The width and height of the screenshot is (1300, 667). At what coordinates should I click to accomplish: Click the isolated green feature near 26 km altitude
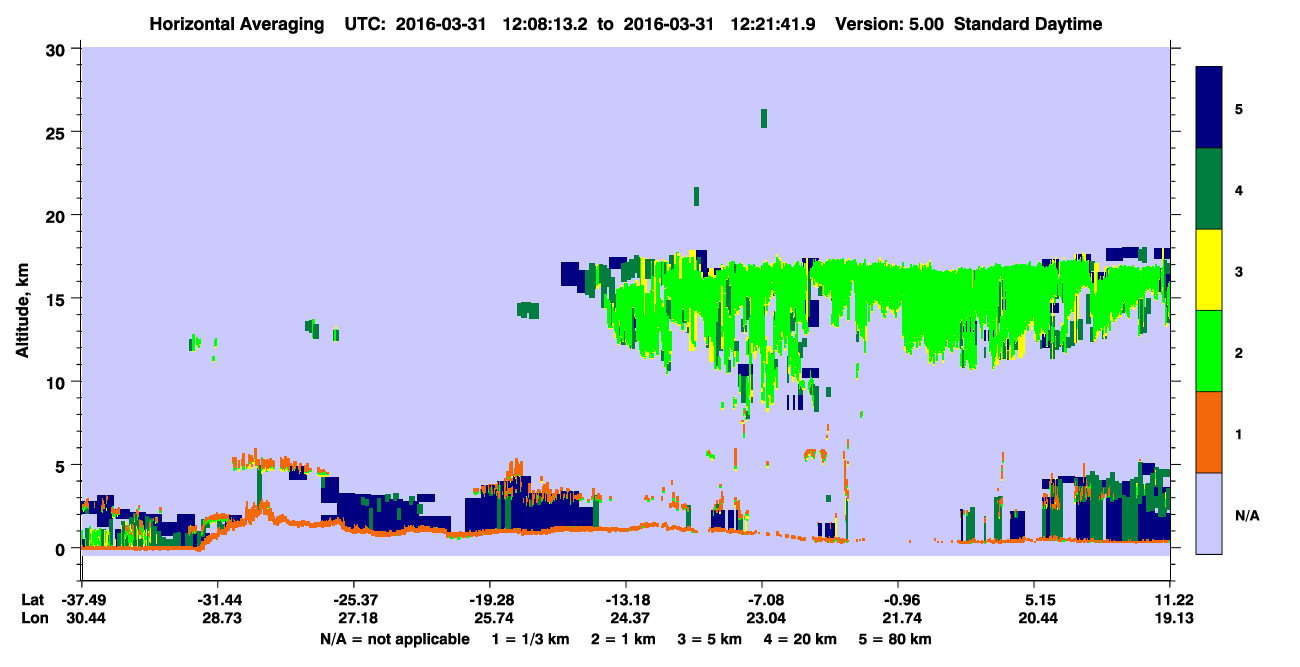click(x=764, y=118)
